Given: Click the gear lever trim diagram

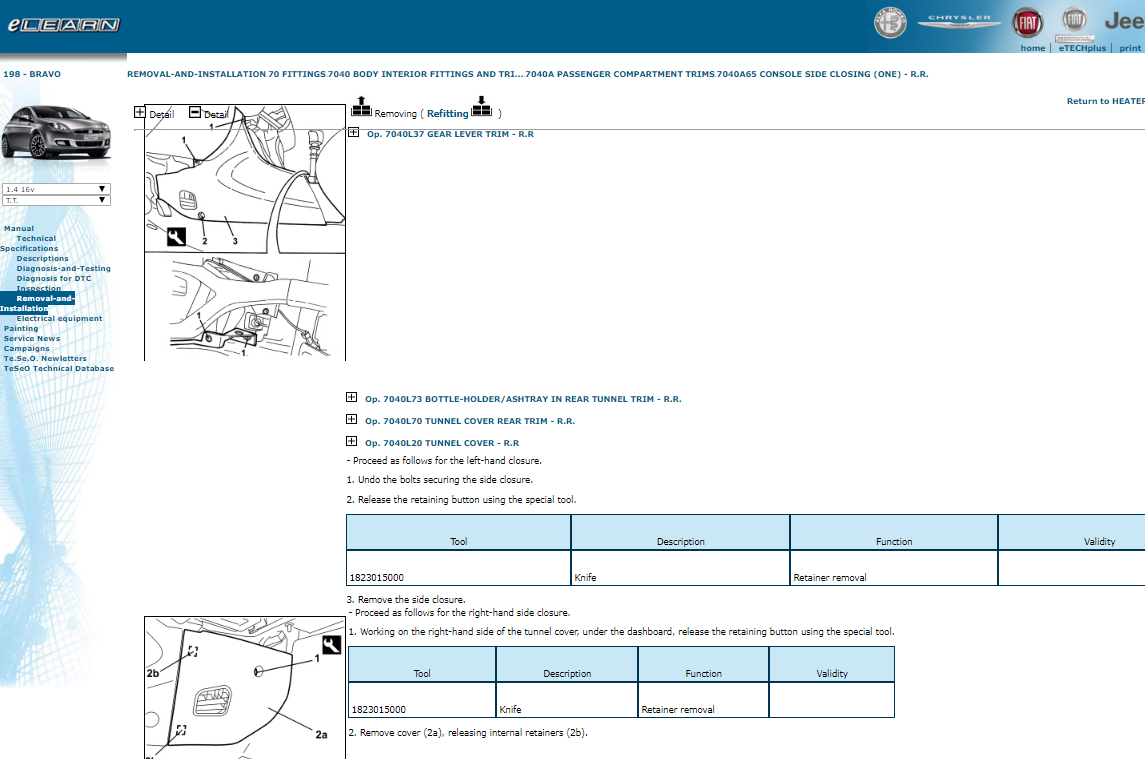Looking at the screenshot, I should tap(245, 232).
